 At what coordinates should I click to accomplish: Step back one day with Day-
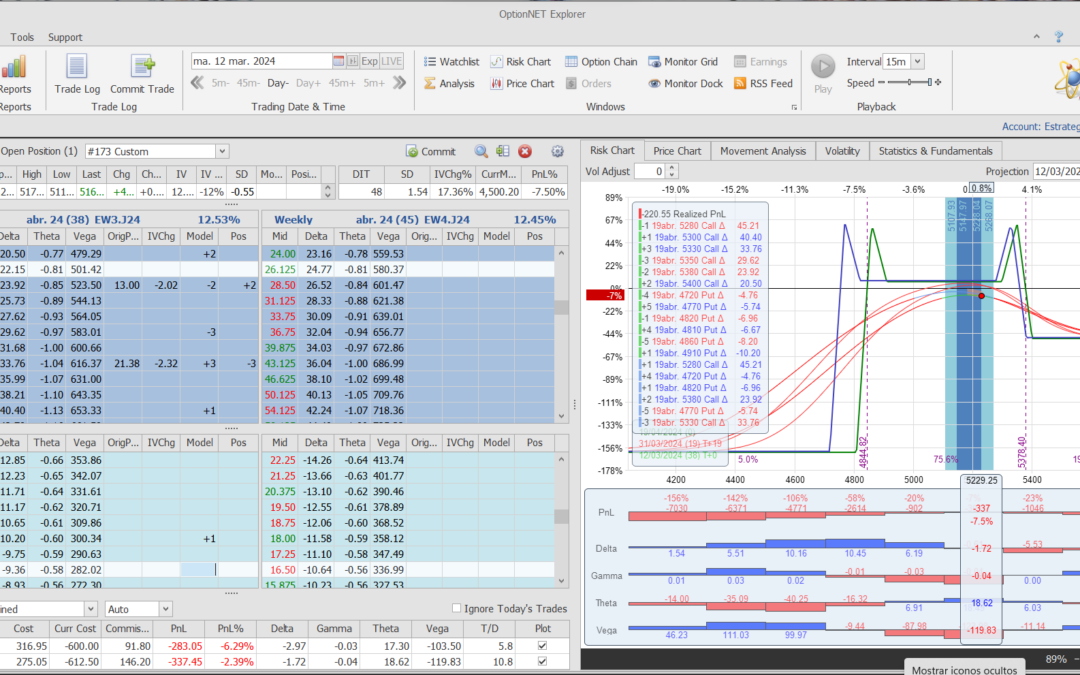click(x=277, y=84)
